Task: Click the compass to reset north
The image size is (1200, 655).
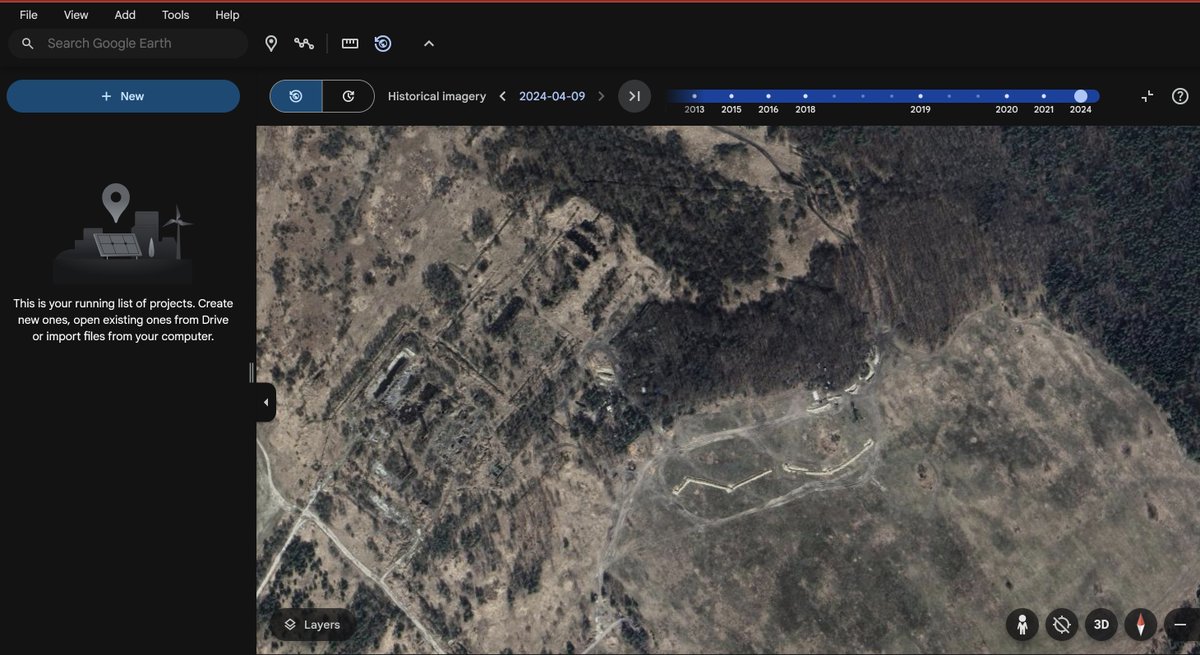Action: click(x=1141, y=624)
